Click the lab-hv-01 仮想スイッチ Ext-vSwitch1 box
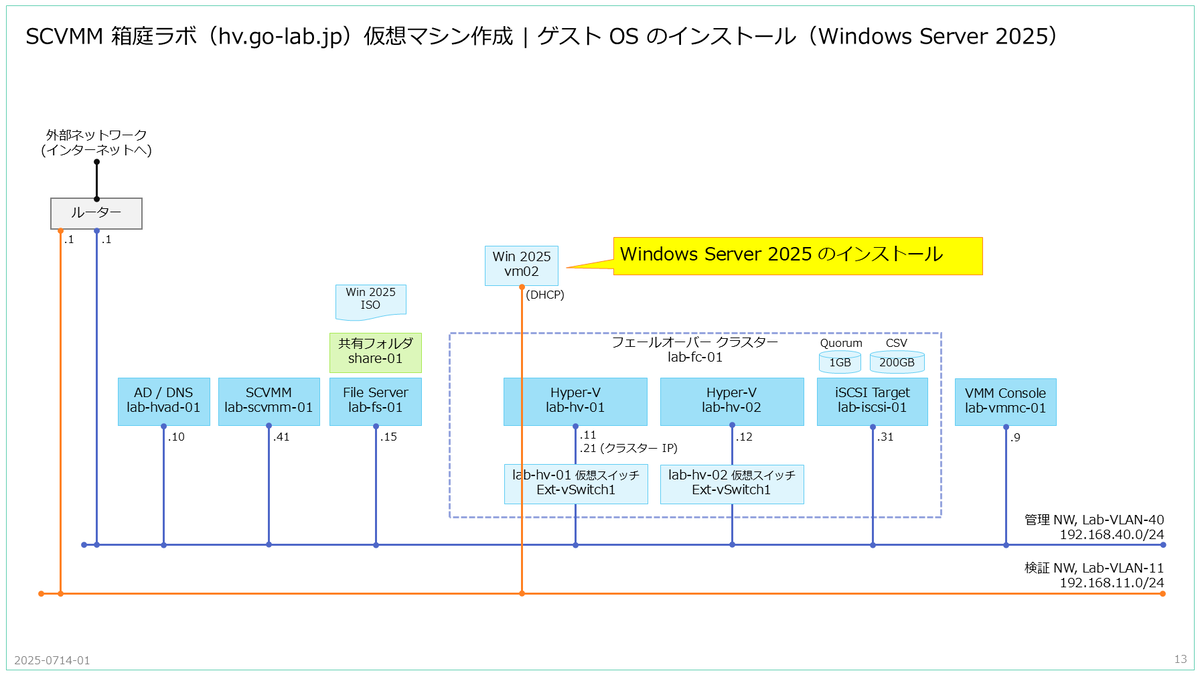This screenshot has width=1200, height=675. coord(575,483)
